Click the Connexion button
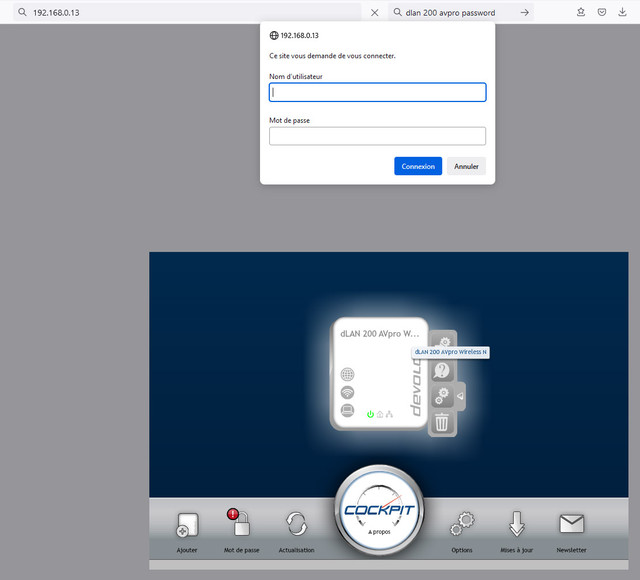The width and height of the screenshot is (640, 580). [418, 166]
